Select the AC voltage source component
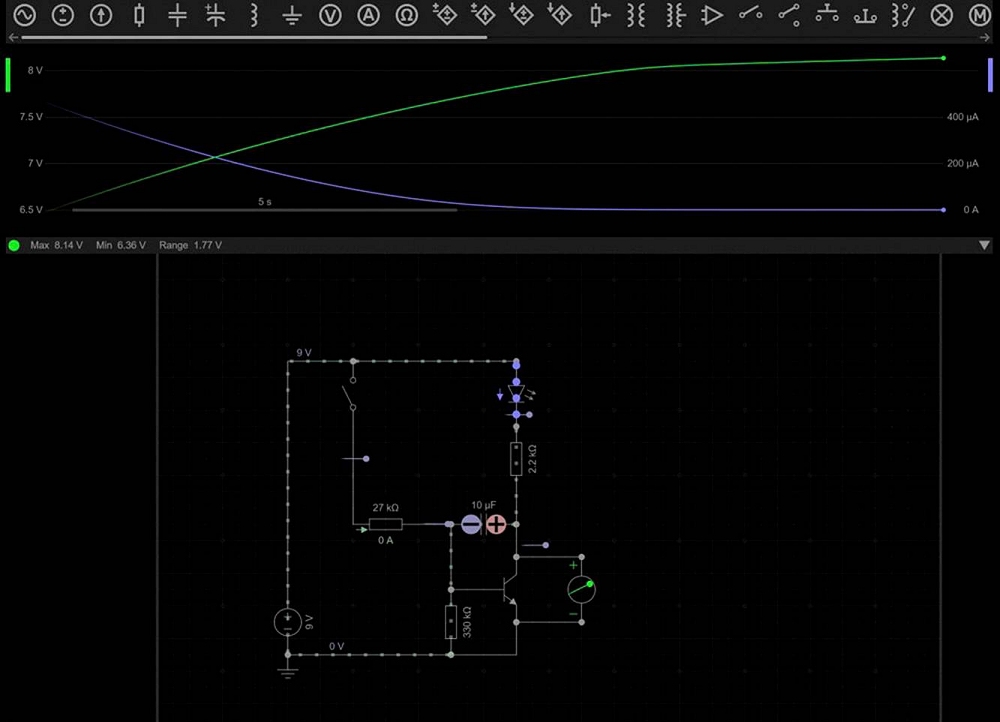 pos(22,15)
